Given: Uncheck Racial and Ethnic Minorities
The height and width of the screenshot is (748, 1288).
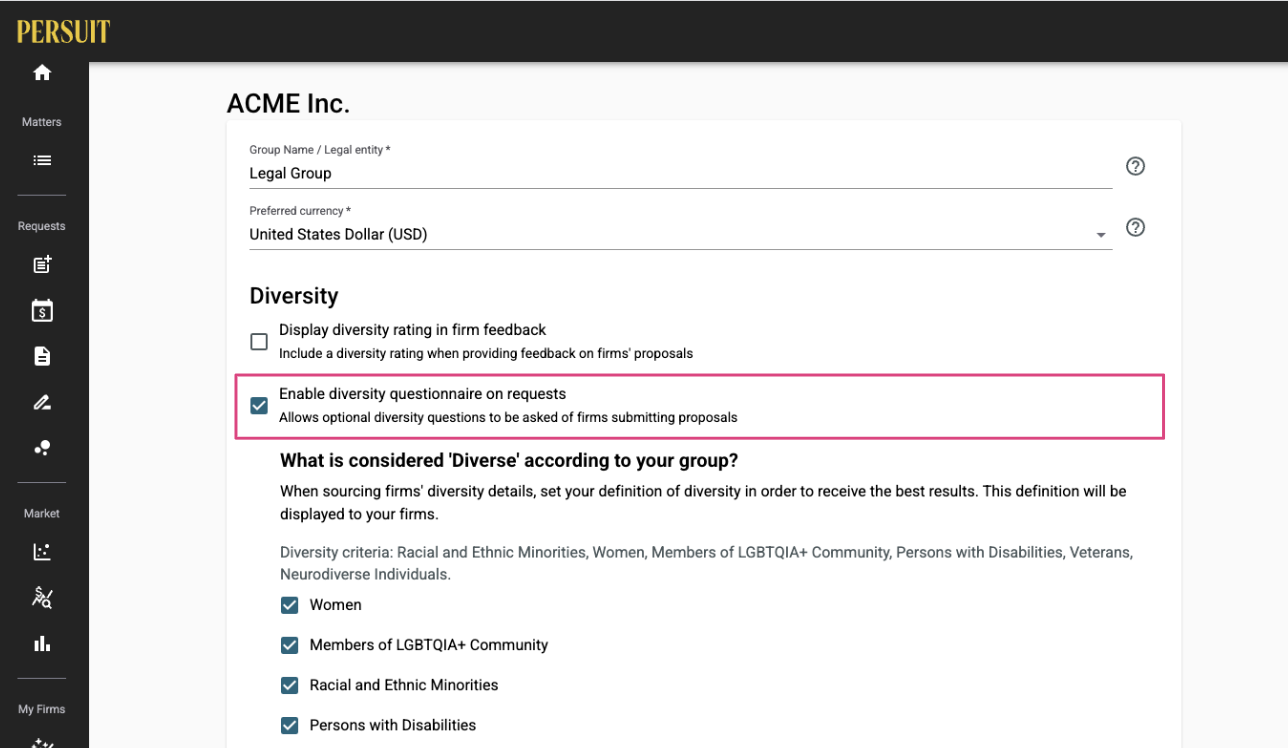Looking at the screenshot, I should (289, 685).
